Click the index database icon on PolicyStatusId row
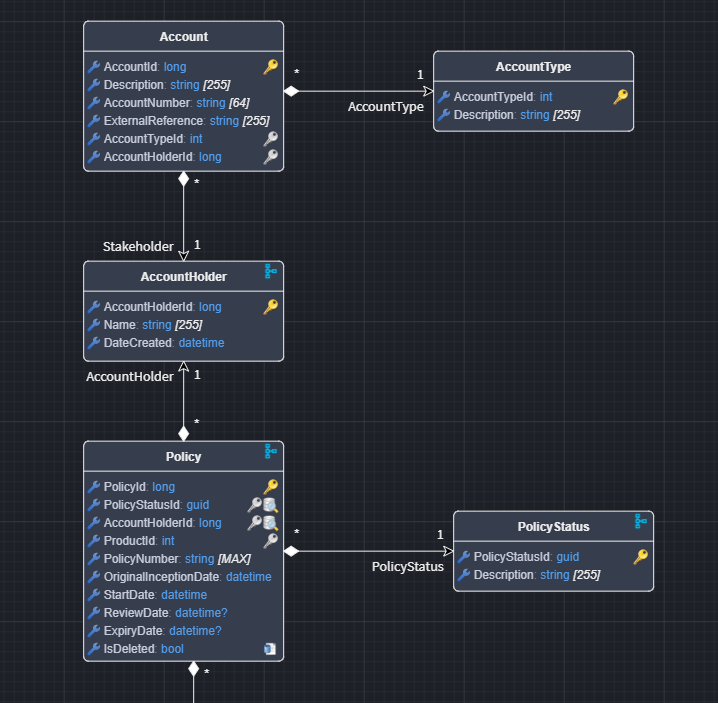The height and width of the screenshot is (703, 718). (271, 505)
